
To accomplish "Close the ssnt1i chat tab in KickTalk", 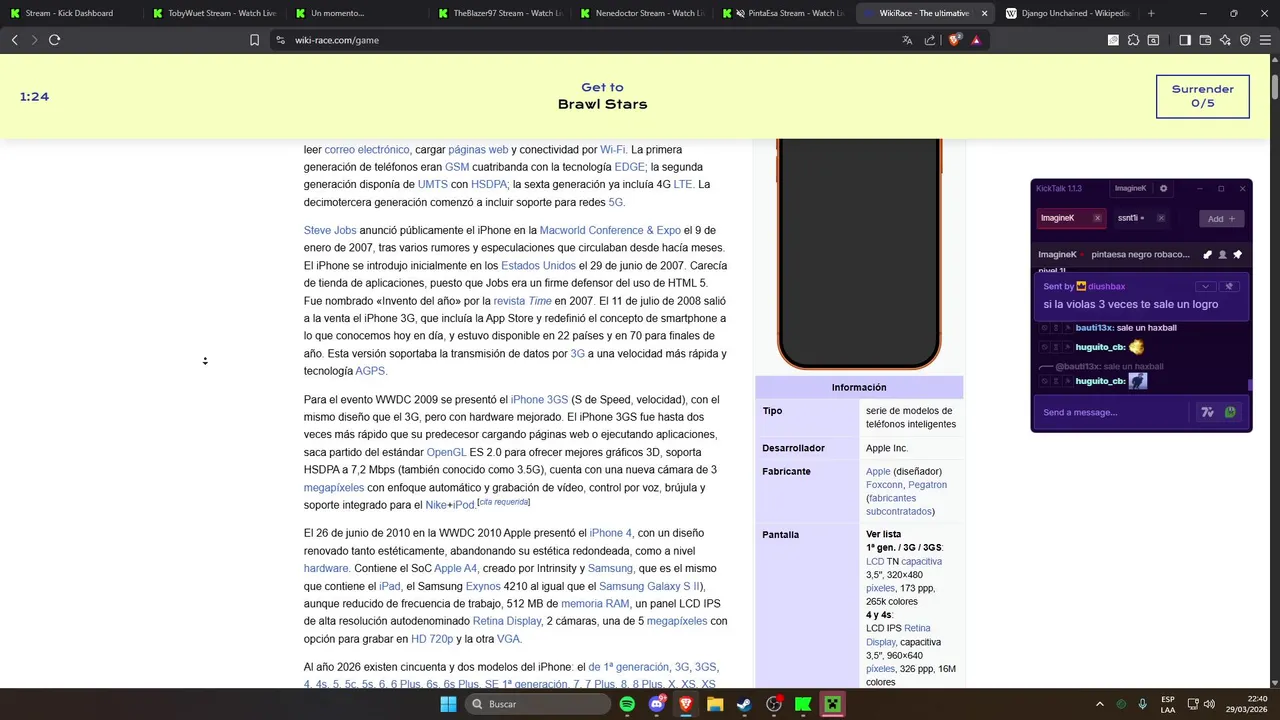I will pyautogui.click(x=1161, y=218).
